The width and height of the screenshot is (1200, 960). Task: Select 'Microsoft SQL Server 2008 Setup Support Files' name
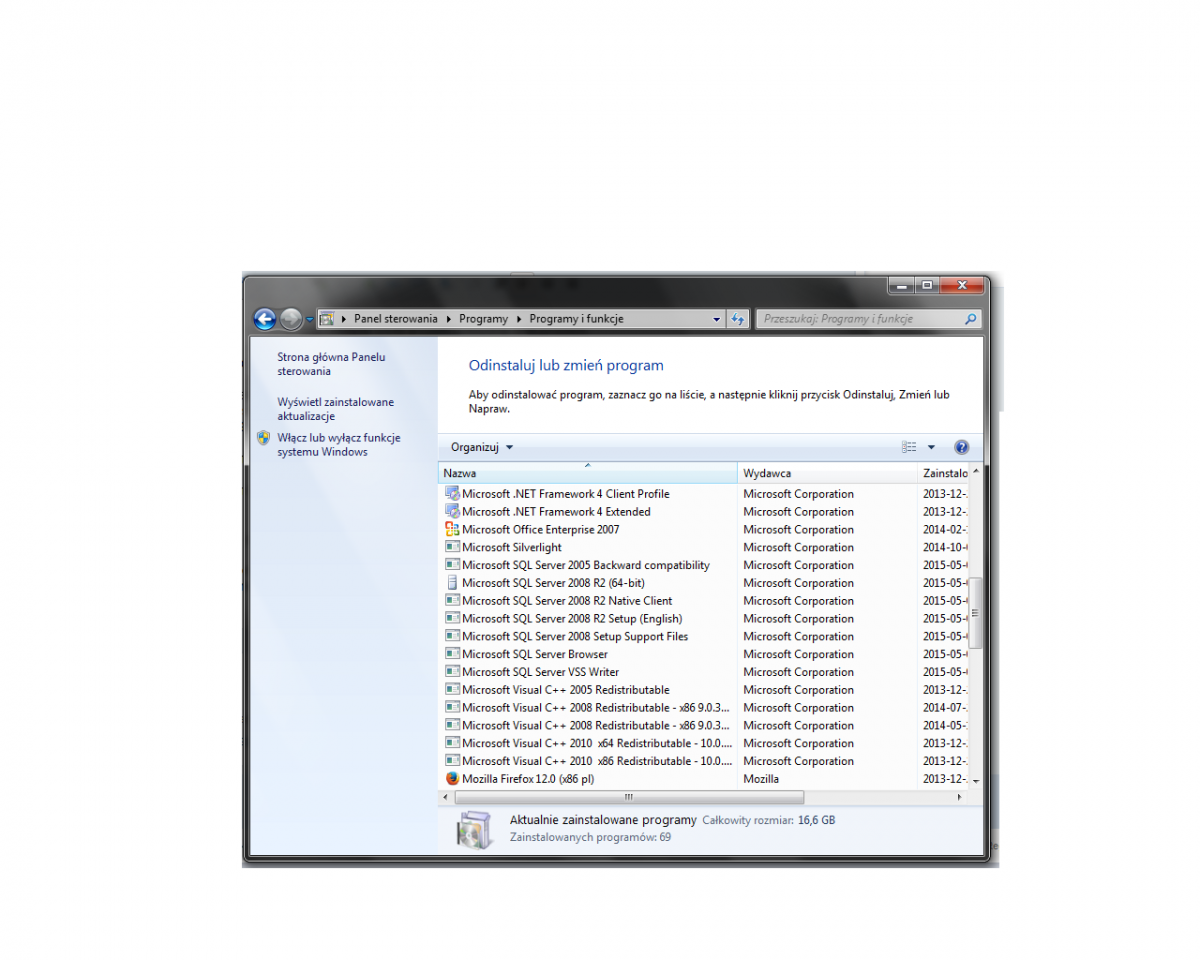(575, 637)
